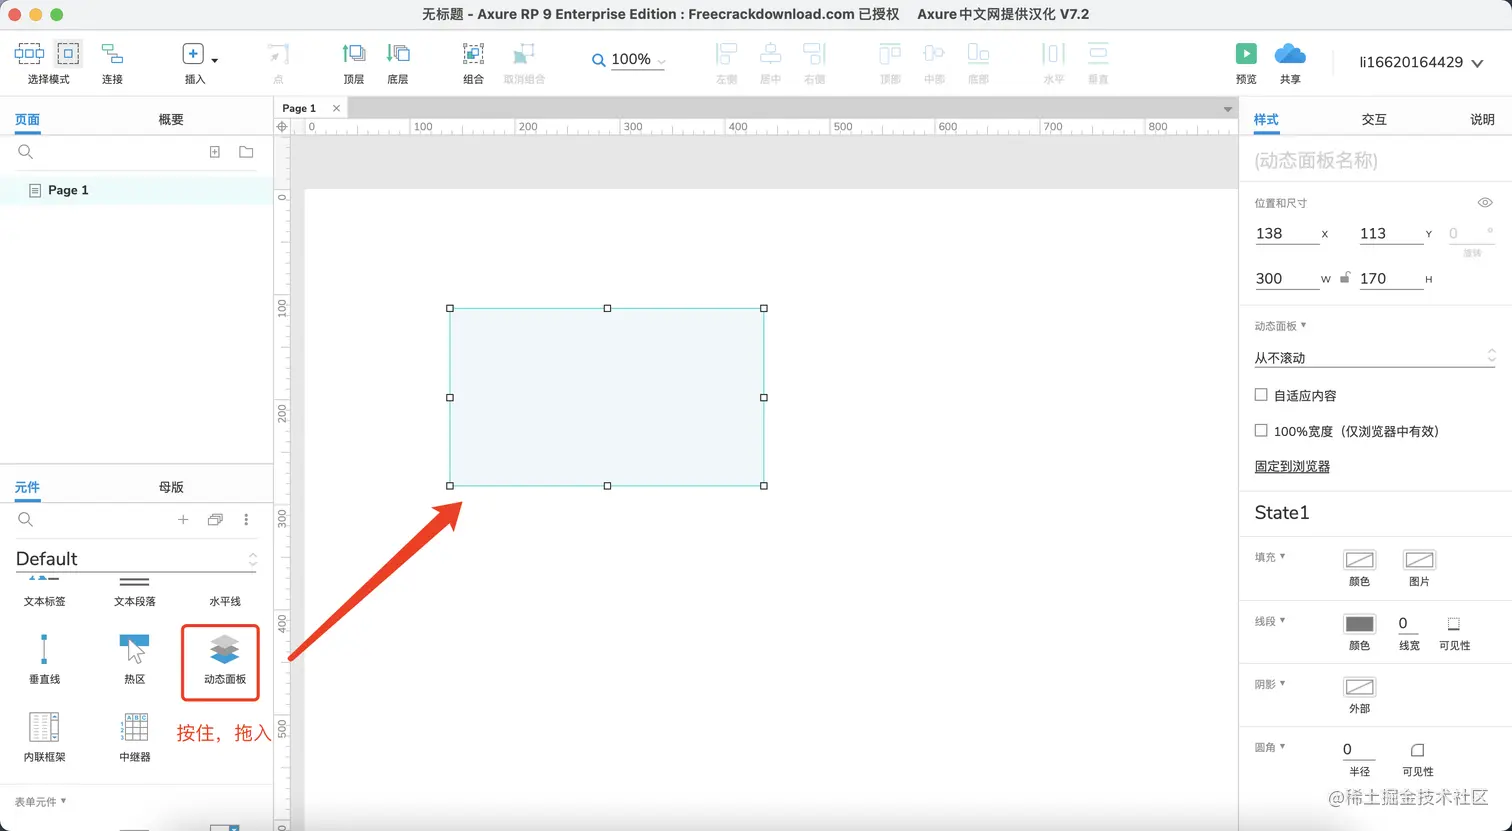Click the 取消组合 ungroup icon
The width and height of the screenshot is (1512, 831).
point(524,54)
